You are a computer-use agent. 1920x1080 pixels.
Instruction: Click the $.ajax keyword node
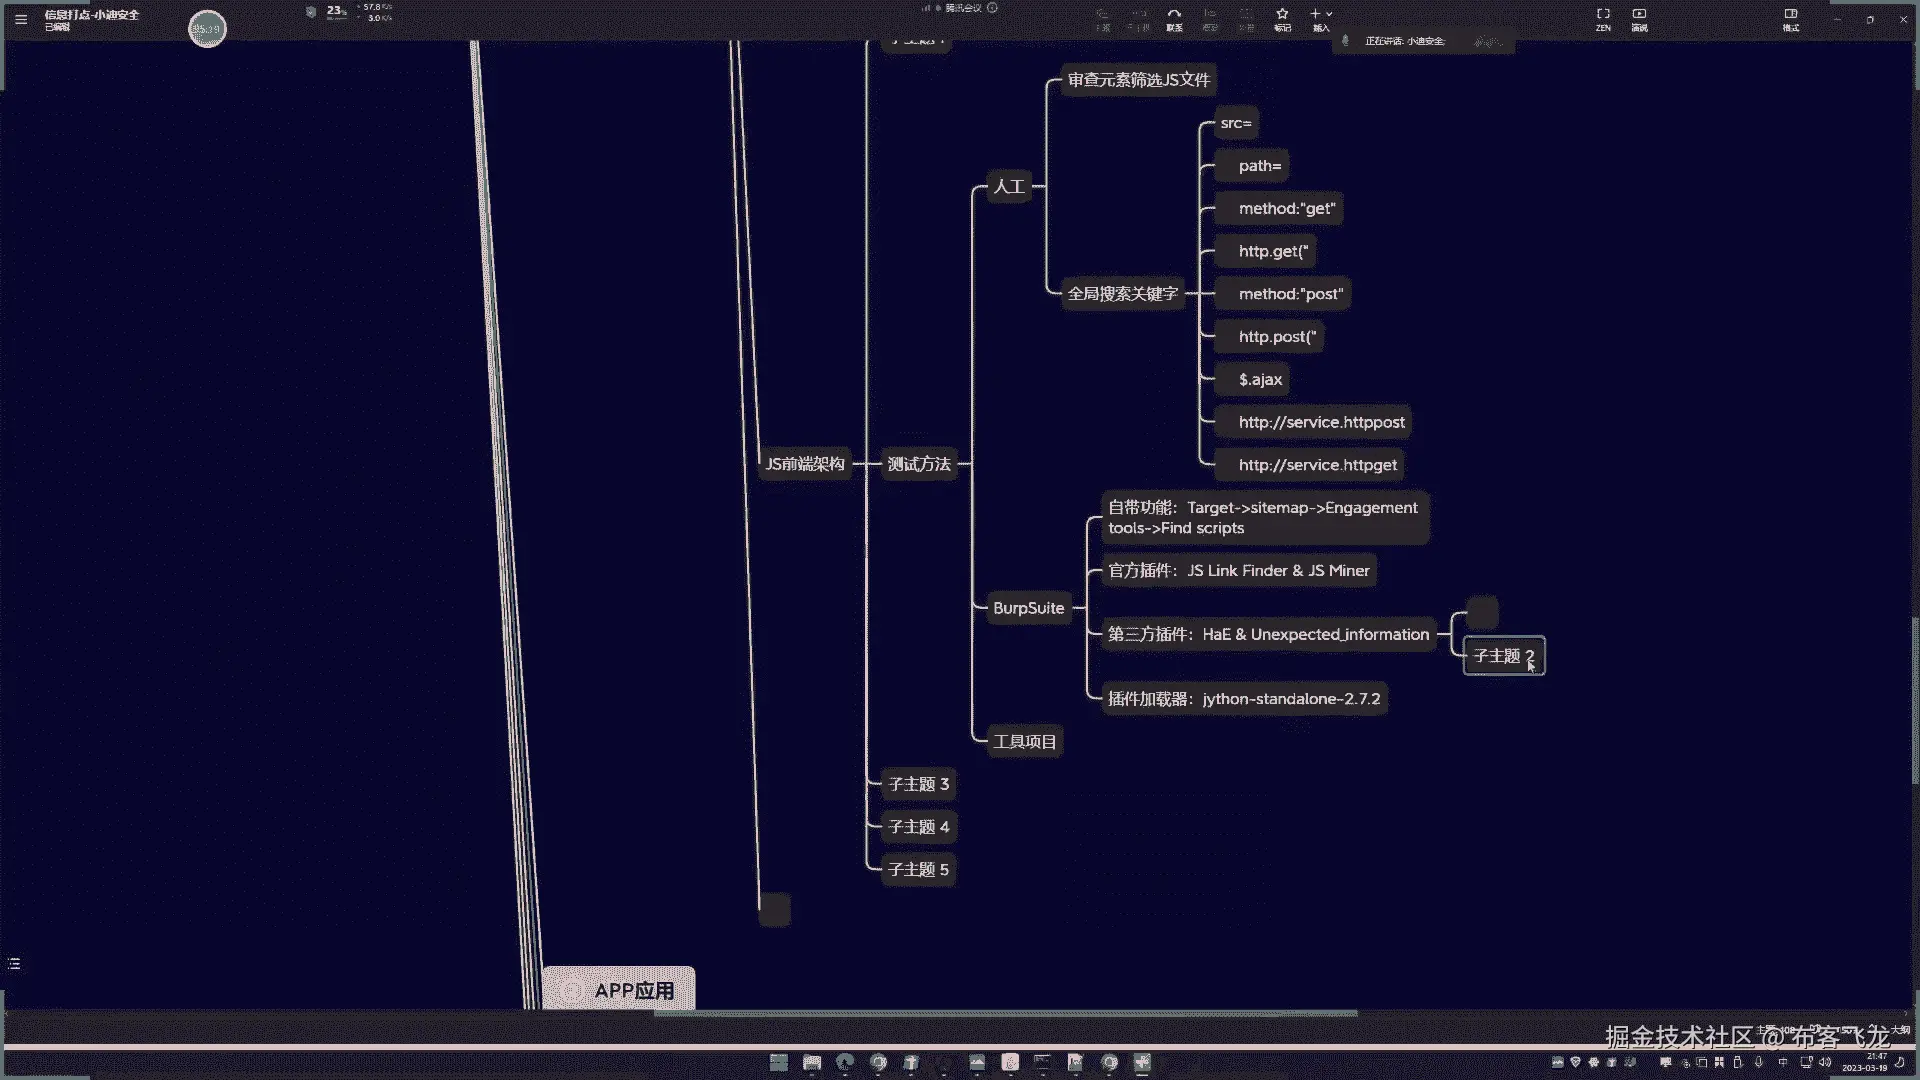(1259, 380)
